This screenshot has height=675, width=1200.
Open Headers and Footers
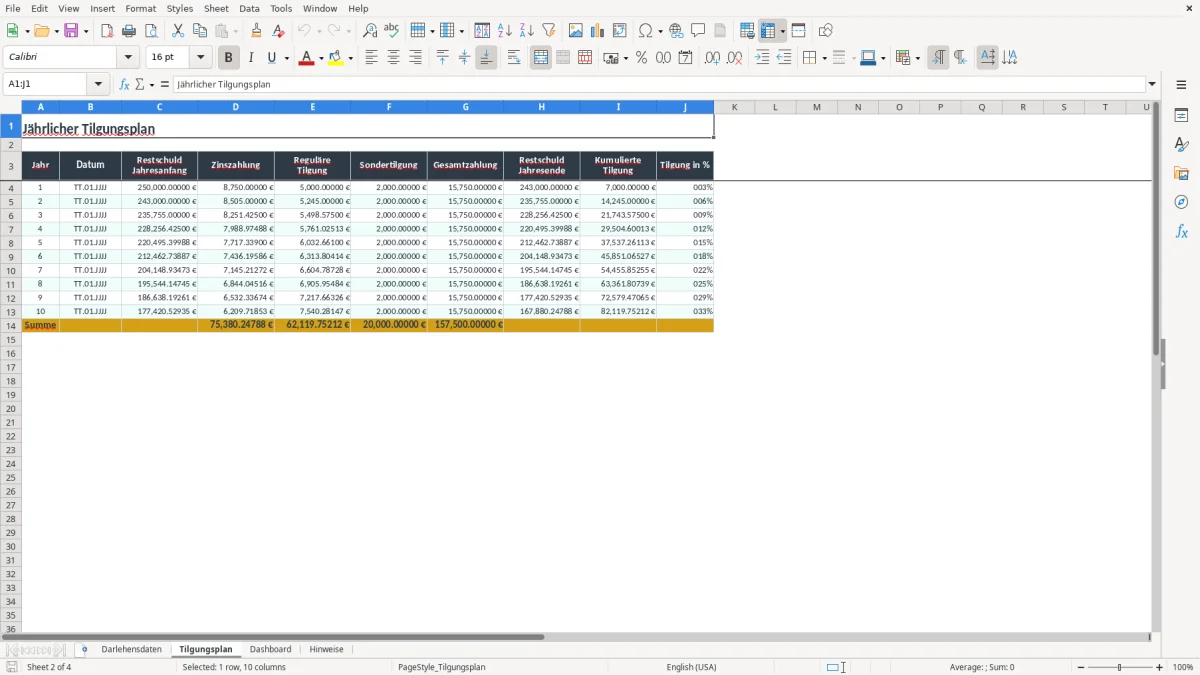pyautogui.click(x=720, y=31)
